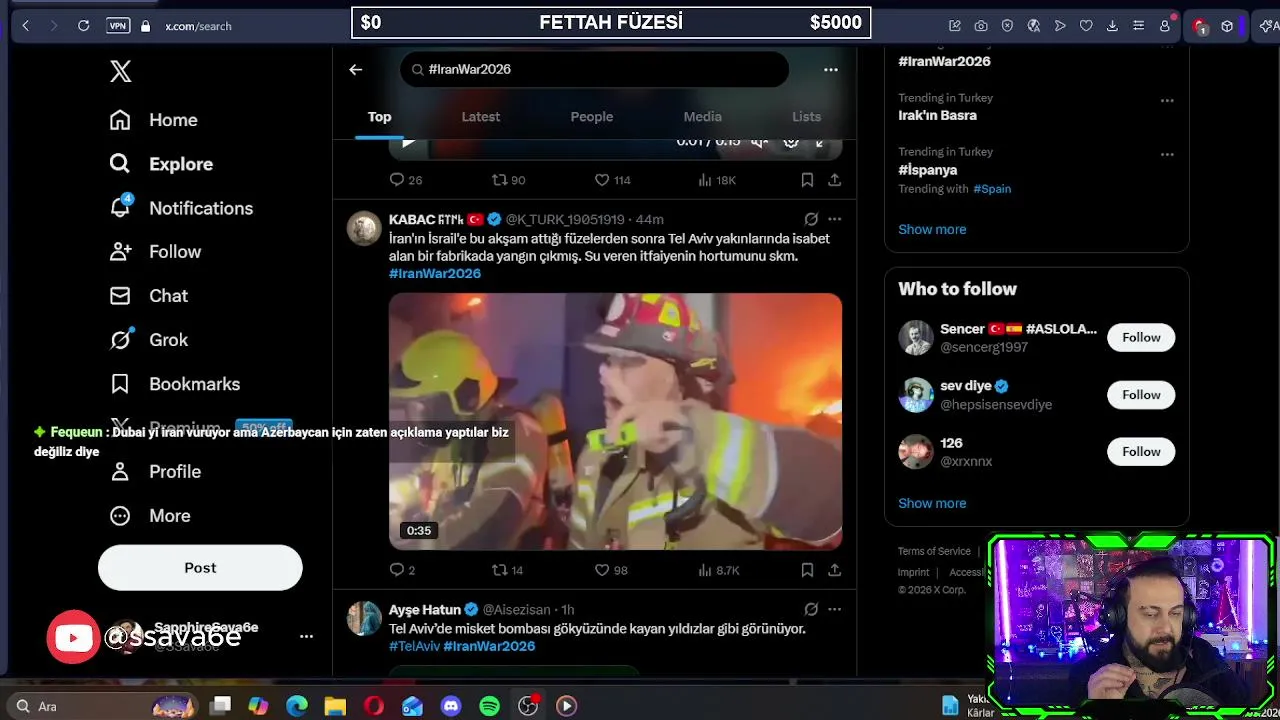
Task: Open Grok explain icon on KABAC post
Action: click(x=811, y=219)
